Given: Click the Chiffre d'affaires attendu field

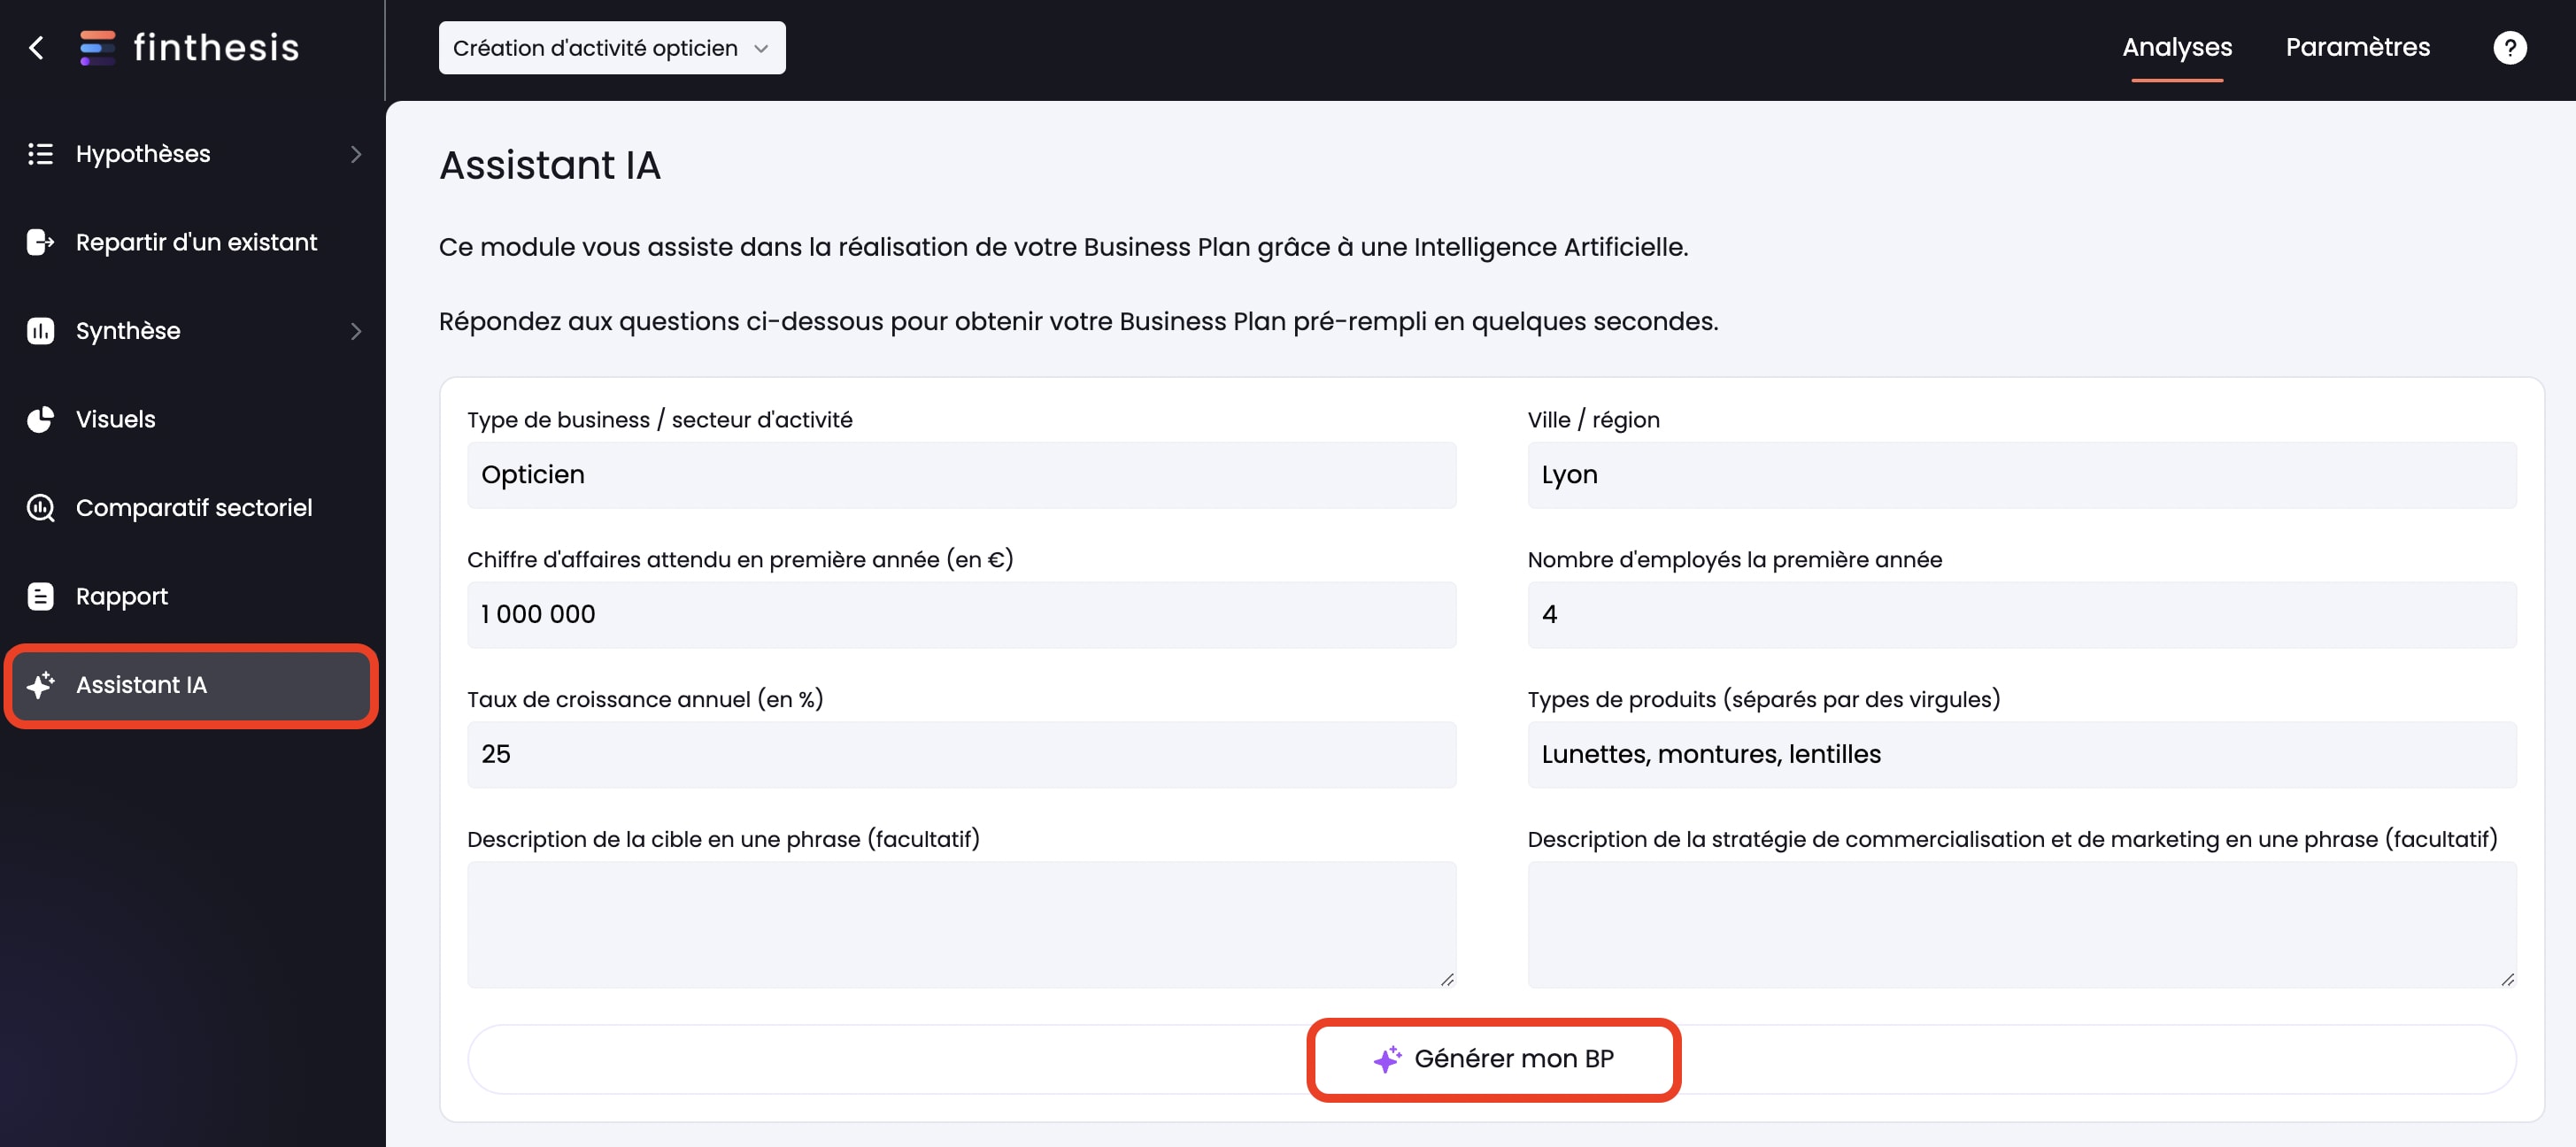Looking at the screenshot, I should (961, 614).
